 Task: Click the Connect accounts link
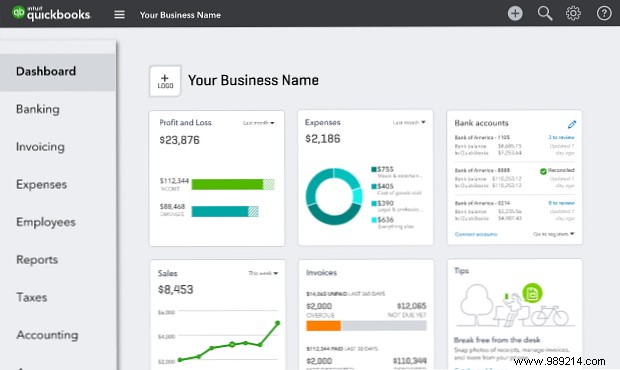(x=476, y=234)
